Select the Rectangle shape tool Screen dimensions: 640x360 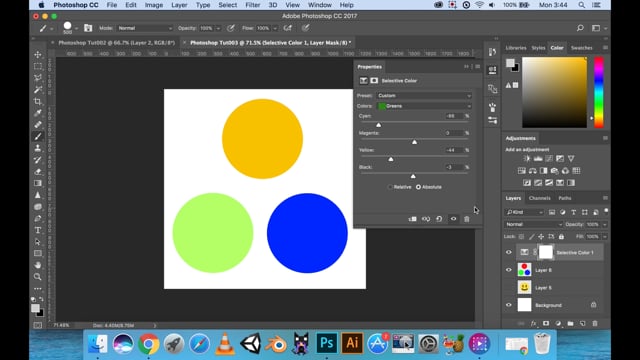click(x=38, y=253)
